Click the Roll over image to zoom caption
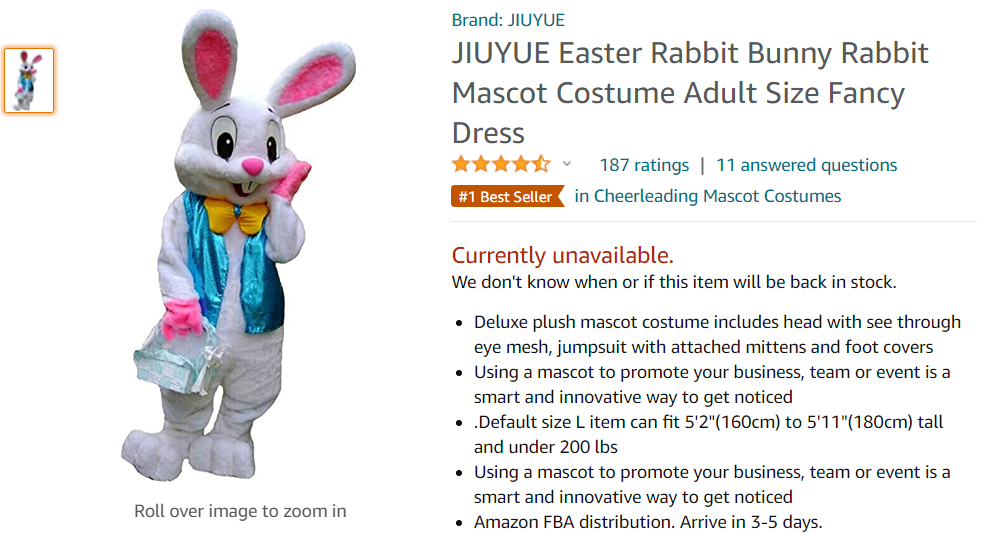This screenshot has height=537, width=985. [x=240, y=511]
